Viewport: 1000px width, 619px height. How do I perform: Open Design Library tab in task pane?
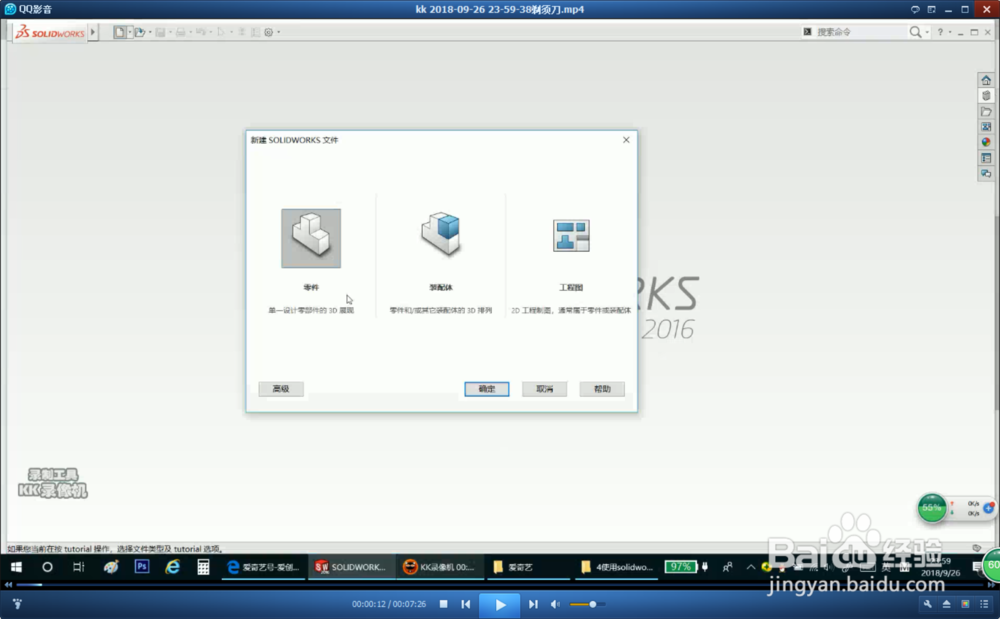click(x=986, y=96)
